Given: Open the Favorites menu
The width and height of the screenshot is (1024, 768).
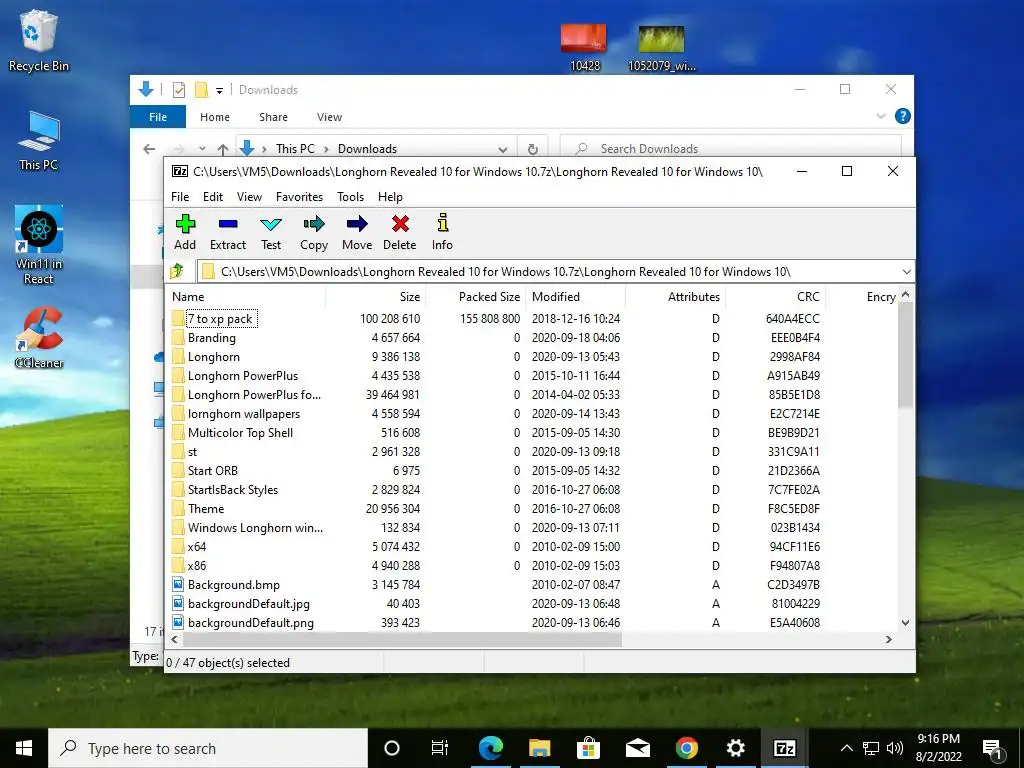Looking at the screenshot, I should tap(299, 197).
